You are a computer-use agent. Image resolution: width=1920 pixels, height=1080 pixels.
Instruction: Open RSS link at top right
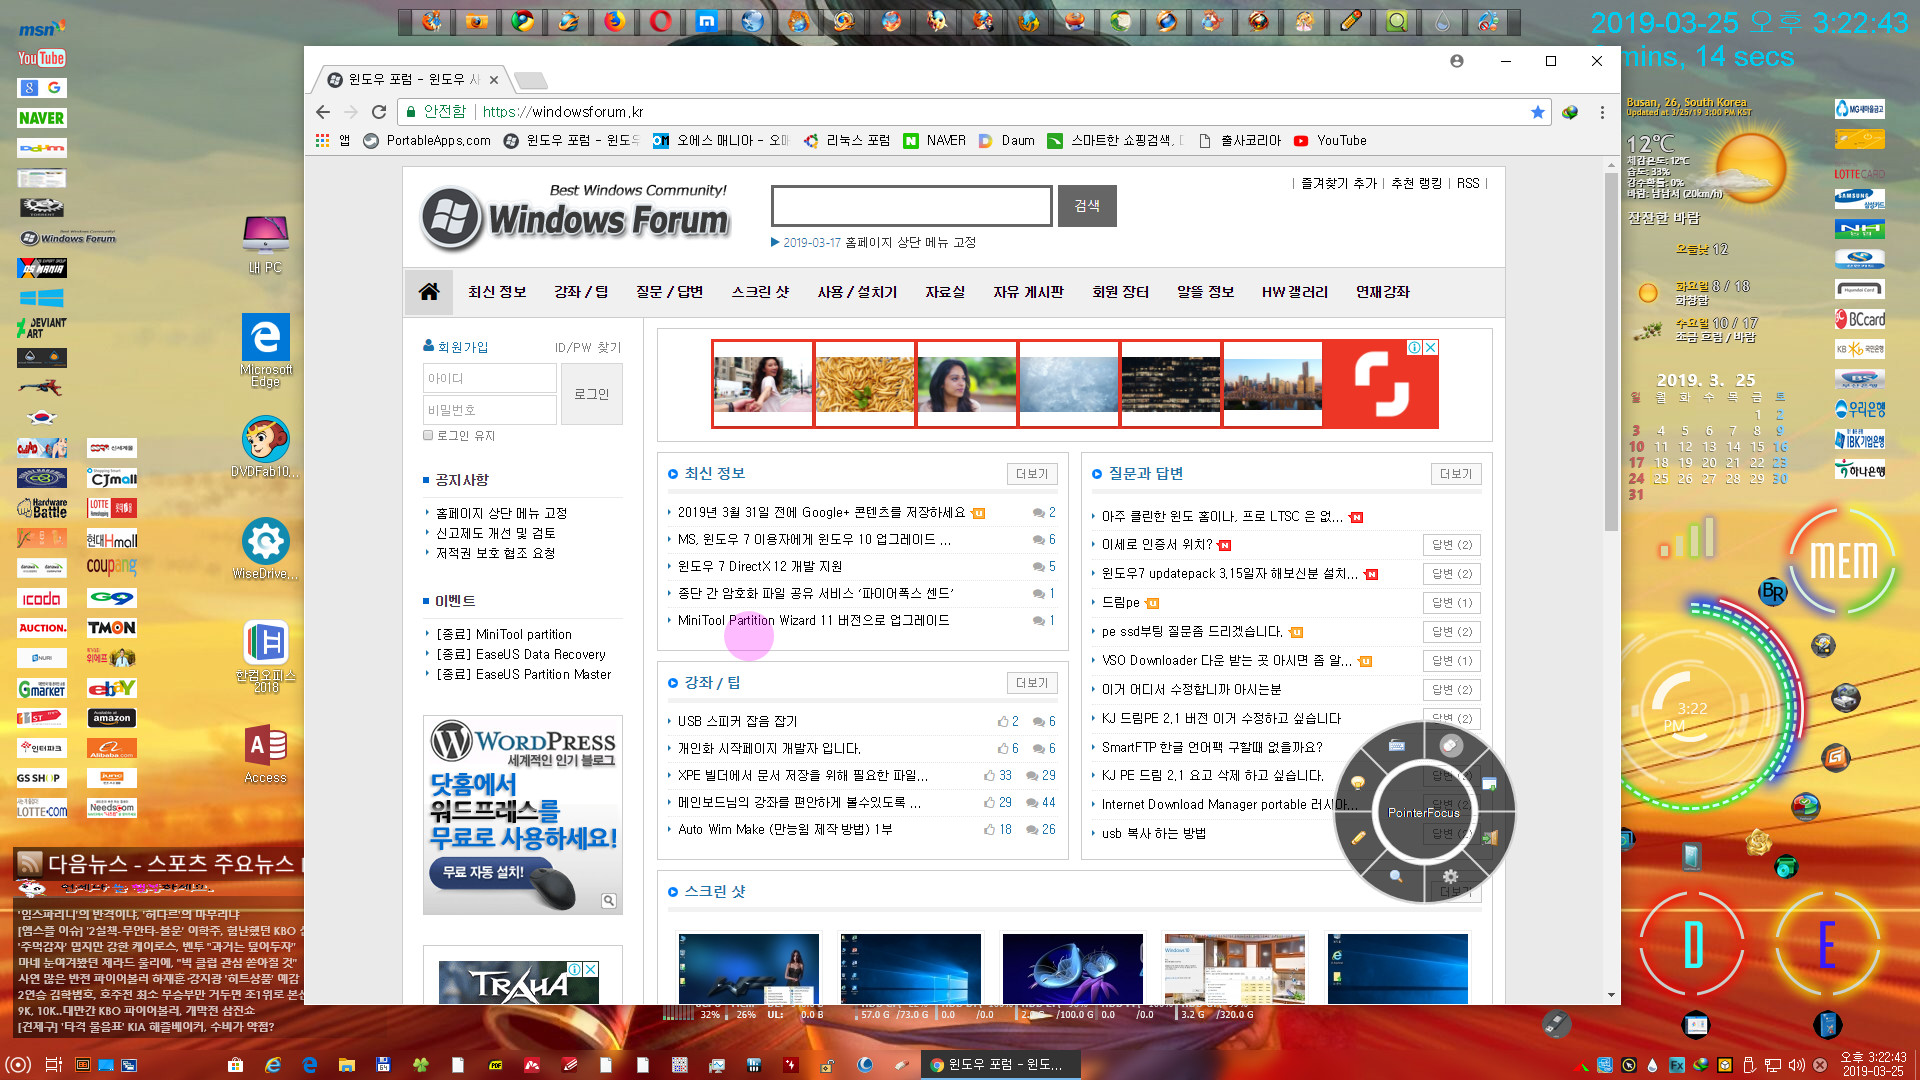point(1468,184)
